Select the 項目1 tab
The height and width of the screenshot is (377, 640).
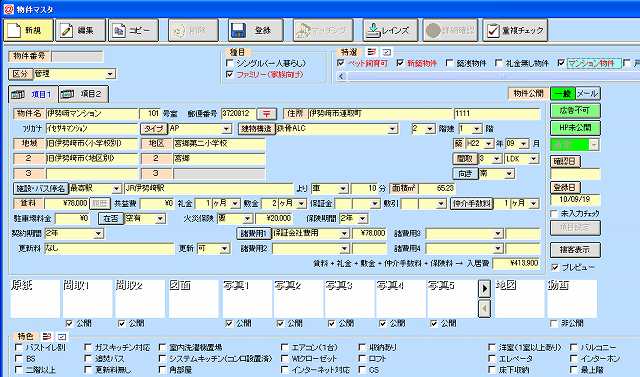[x=33, y=94]
